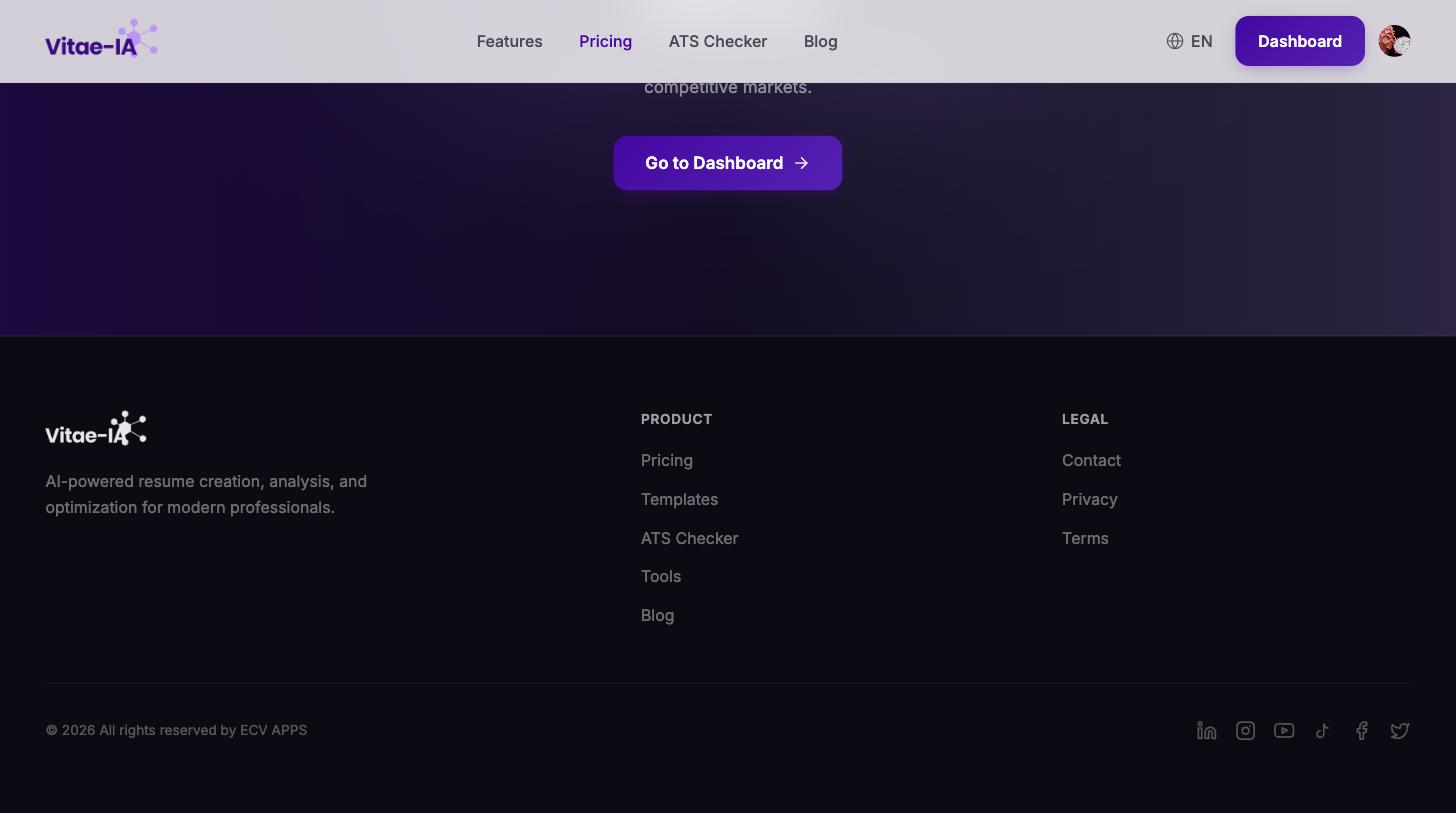Select Pricing in the top navigation bar
The width and height of the screenshot is (1456, 813).
click(x=605, y=41)
